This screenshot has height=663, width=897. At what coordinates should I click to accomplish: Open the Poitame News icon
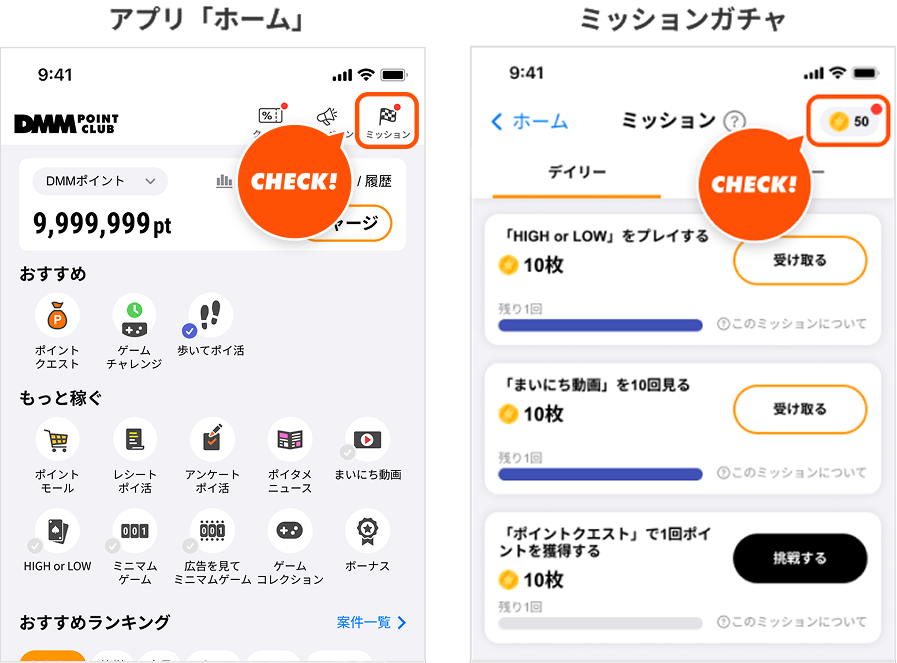(x=290, y=439)
